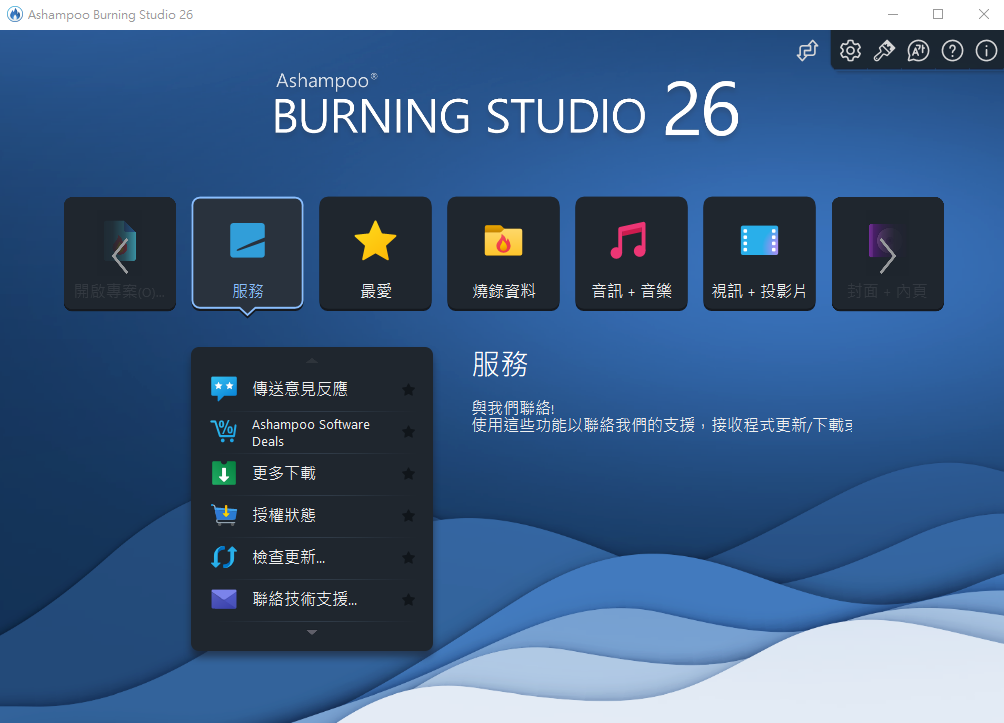1004x723 pixels.
Task: Click the pin/brush tool icon in top bar
Action: click(x=884, y=51)
